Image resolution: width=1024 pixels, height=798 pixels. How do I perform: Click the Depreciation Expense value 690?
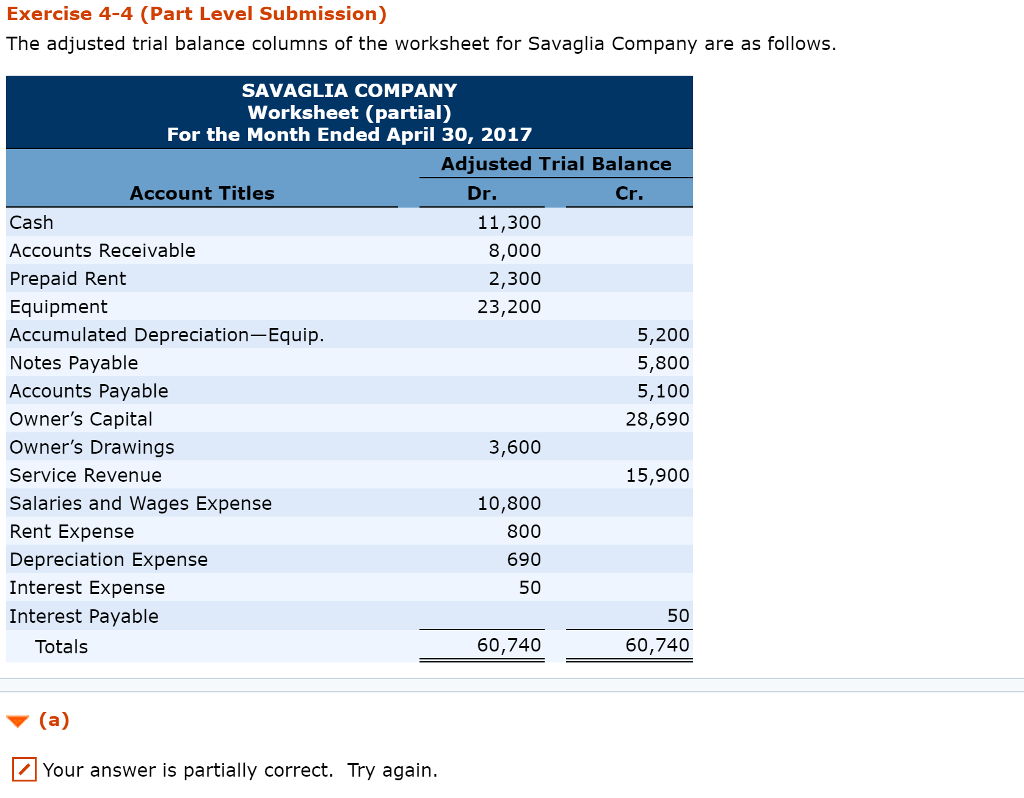[523, 559]
